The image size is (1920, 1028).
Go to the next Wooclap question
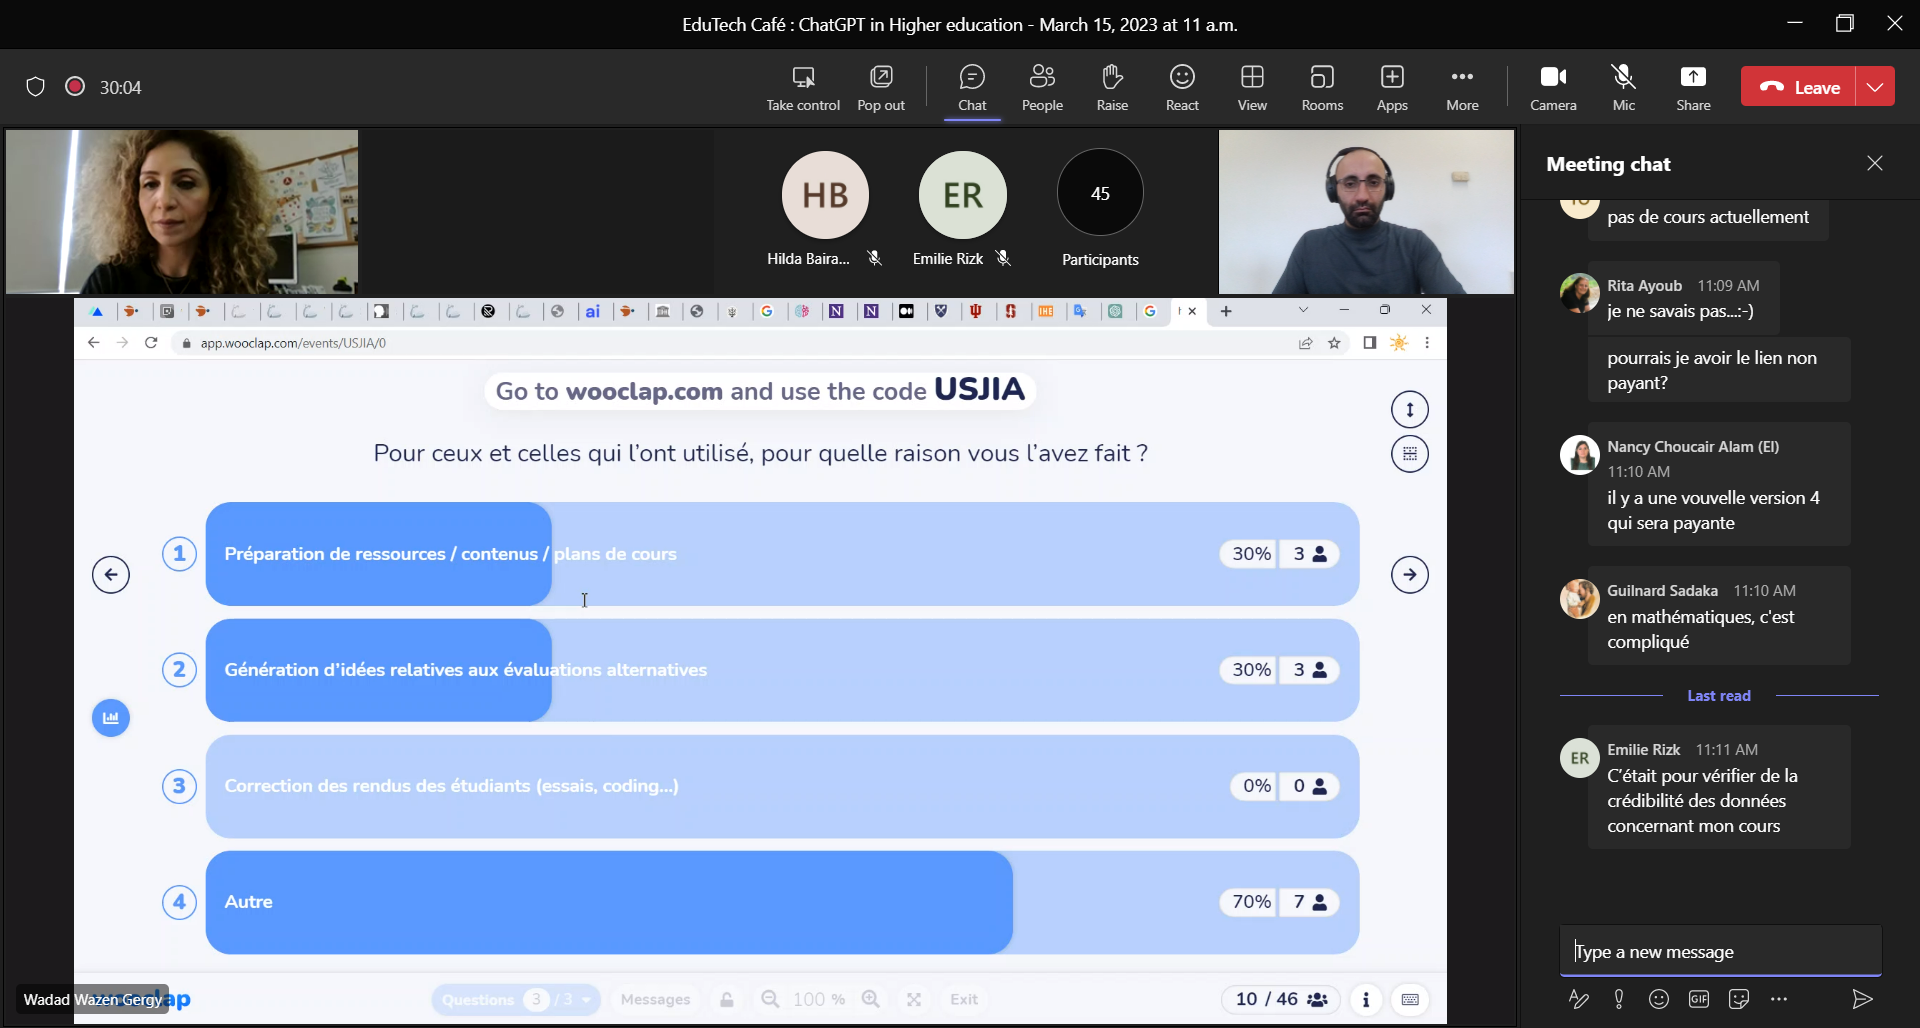click(1410, 574)
